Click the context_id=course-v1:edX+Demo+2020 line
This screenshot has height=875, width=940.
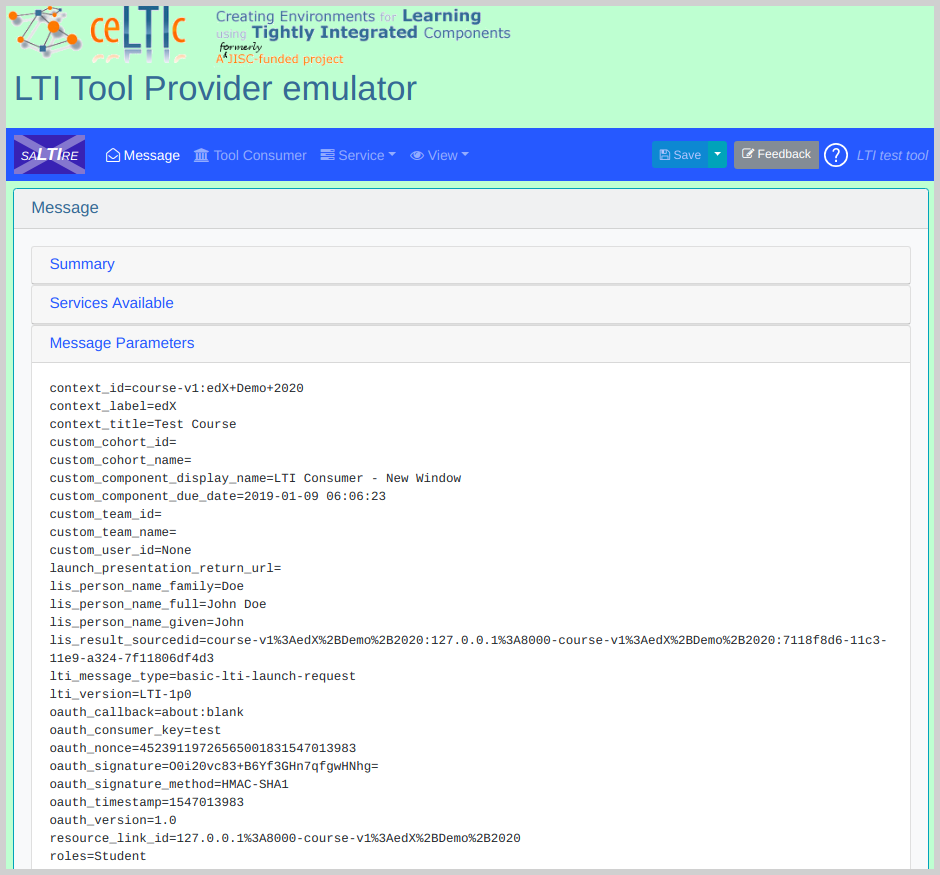176,388
